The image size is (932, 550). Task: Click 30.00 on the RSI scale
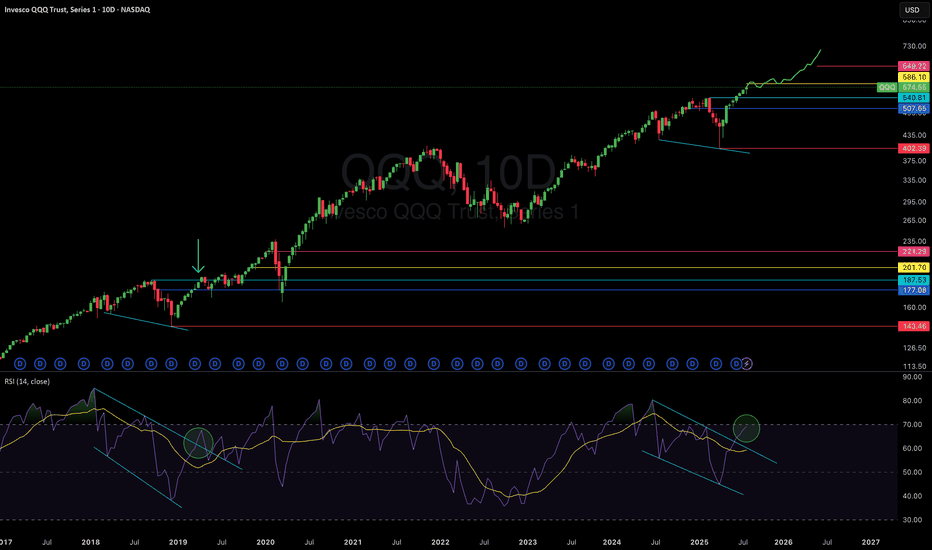point(912,520)
